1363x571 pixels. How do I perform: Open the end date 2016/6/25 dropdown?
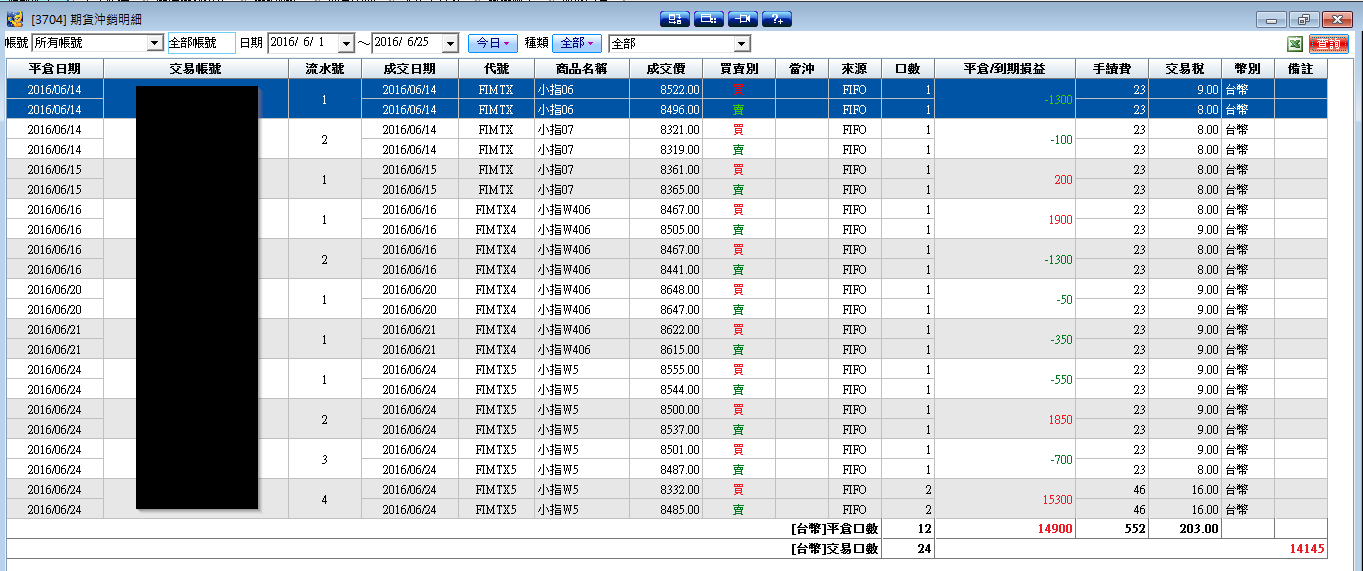[450, 43]
